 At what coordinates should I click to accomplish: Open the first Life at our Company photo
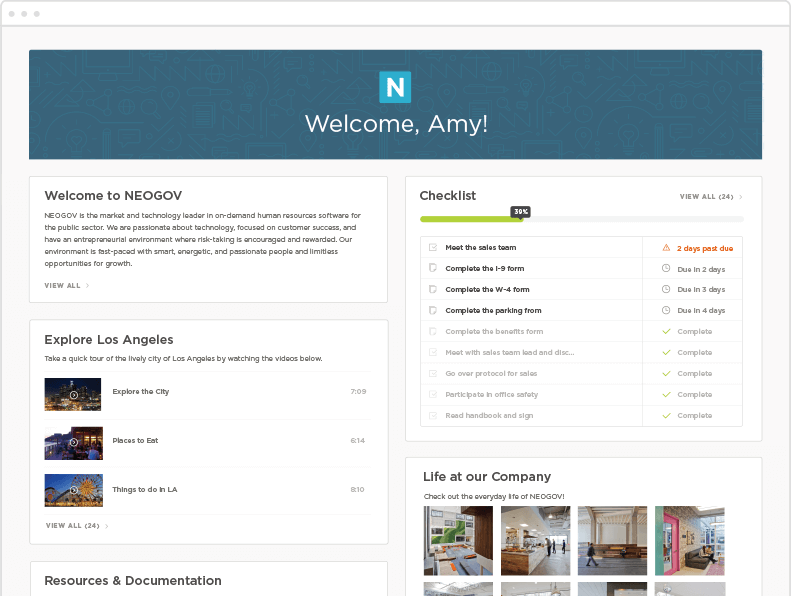tap(458, 540)
